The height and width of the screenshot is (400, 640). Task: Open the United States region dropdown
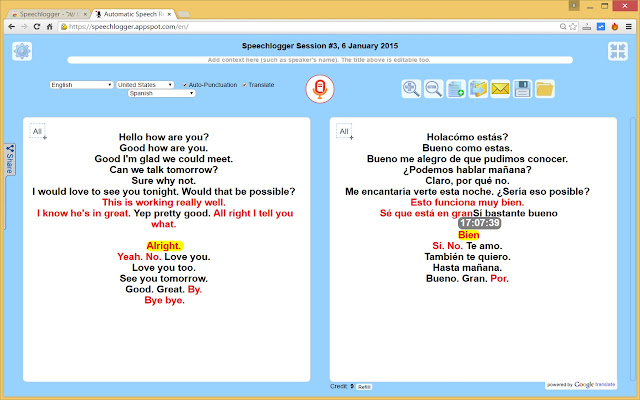point(145,85)
